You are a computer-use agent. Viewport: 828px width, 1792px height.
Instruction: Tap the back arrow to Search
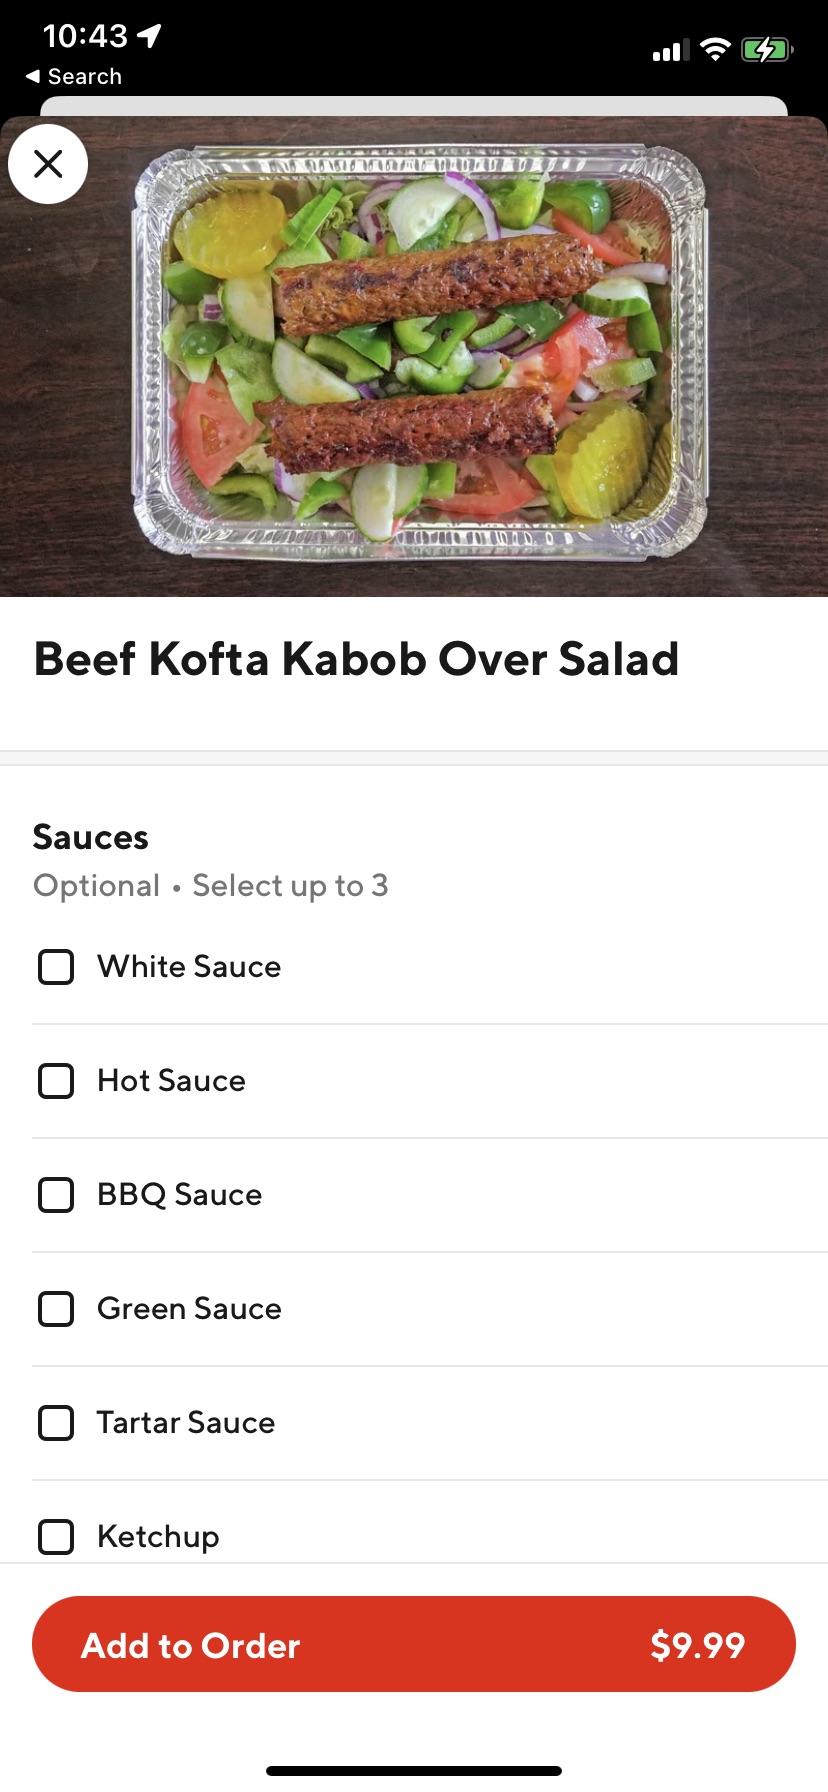coord(33,77)
